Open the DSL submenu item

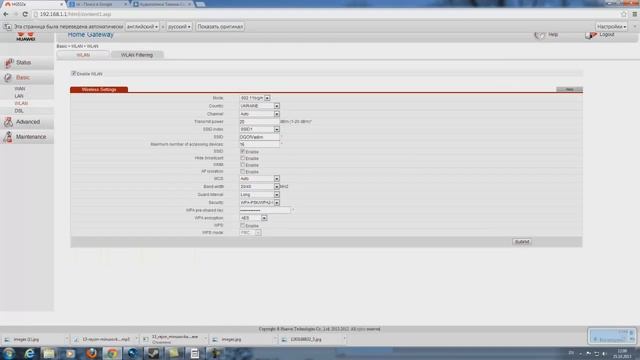(x=19, y=111)
